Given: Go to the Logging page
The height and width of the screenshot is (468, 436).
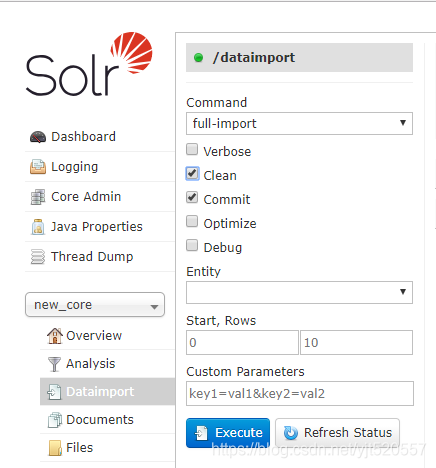Looking at the screenshot, I should coord(100,167).
